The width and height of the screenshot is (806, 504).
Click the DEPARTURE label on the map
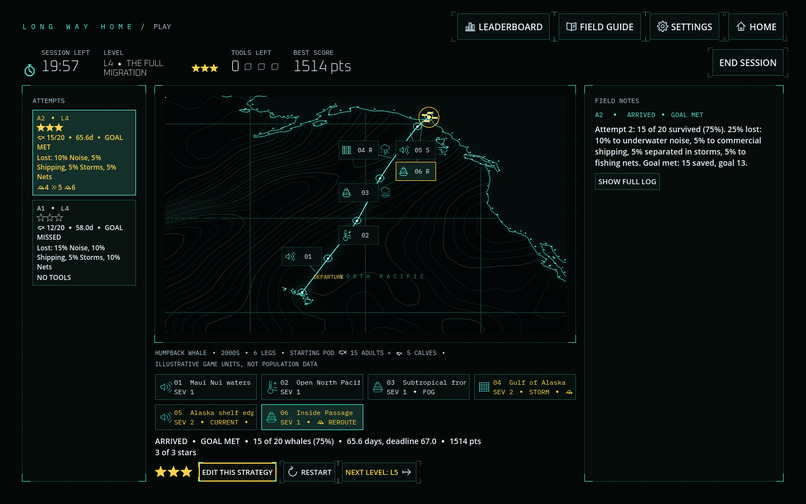[x=328, y=277]
